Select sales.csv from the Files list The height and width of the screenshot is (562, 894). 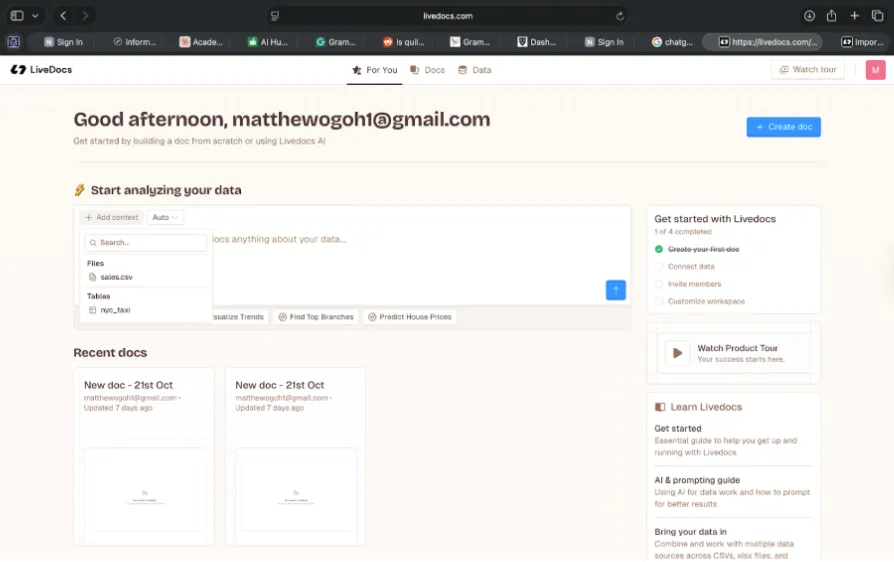145,277
